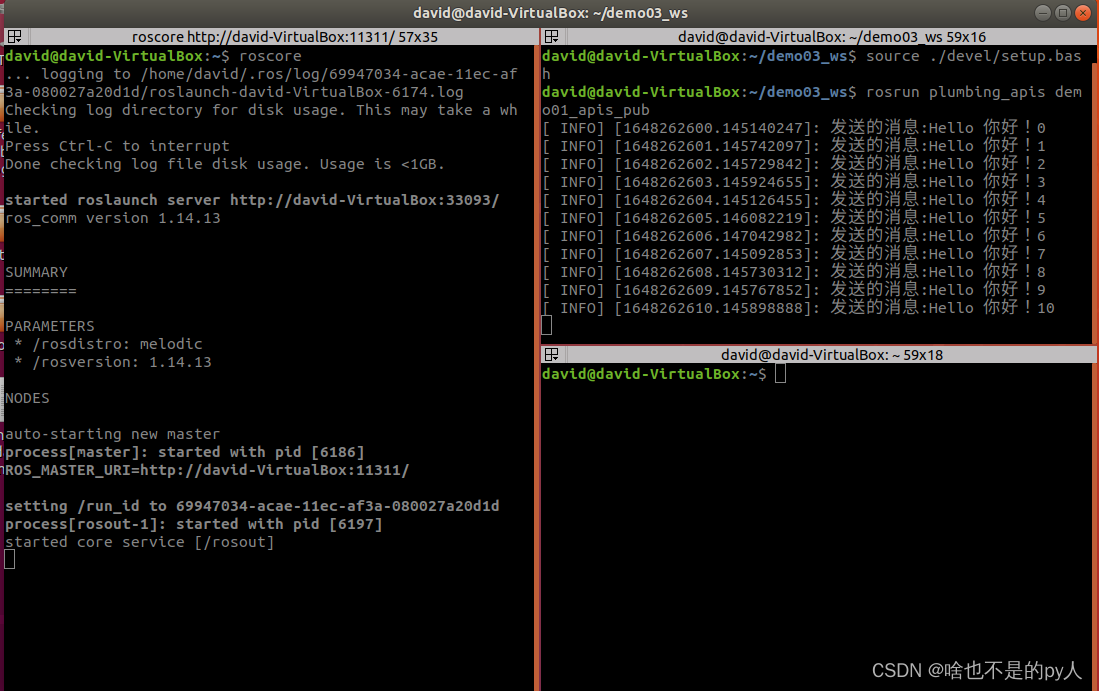Click the INFO line ending with 0
The image size is (1099, 691).
tap(794, 128)
